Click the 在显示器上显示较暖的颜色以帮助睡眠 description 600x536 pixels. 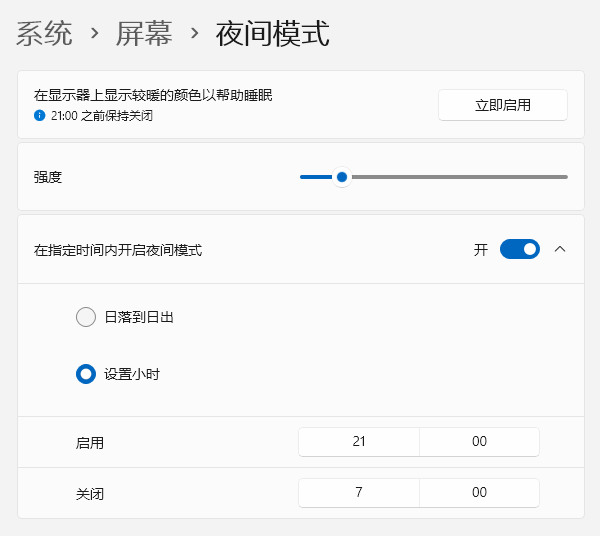[x=153, y=95]
